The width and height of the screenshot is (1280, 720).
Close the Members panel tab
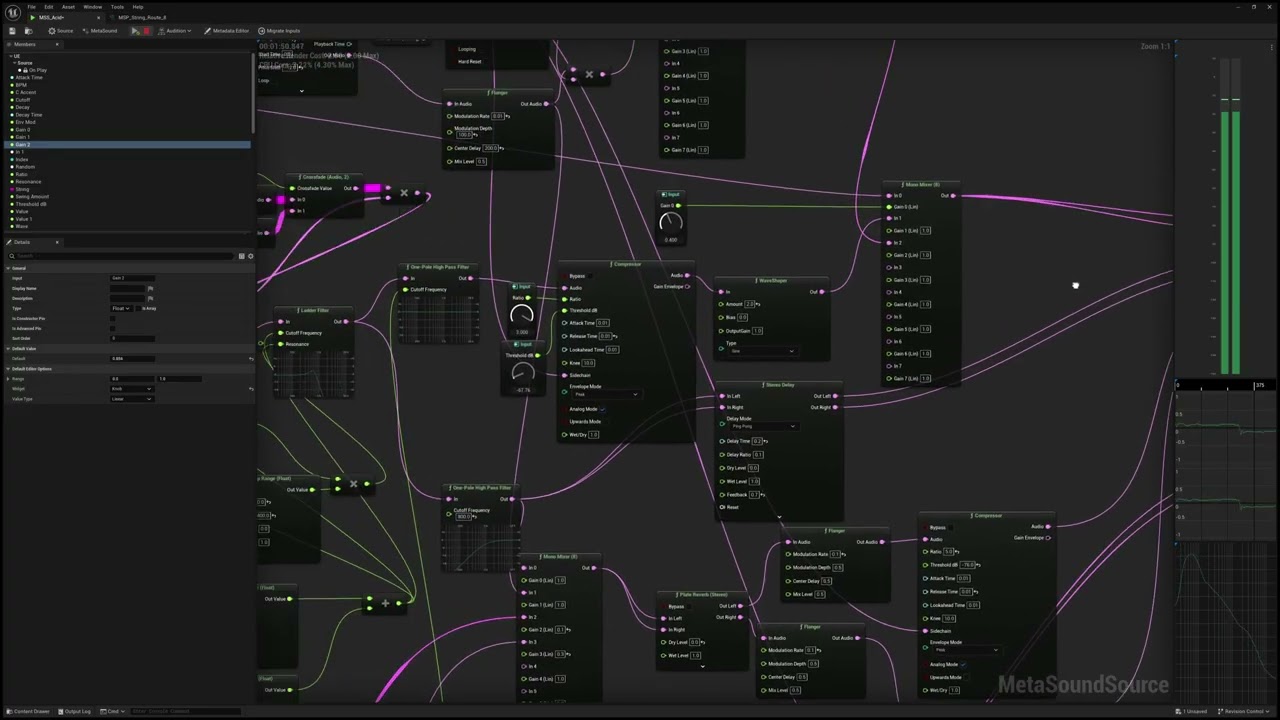[57, 44]
